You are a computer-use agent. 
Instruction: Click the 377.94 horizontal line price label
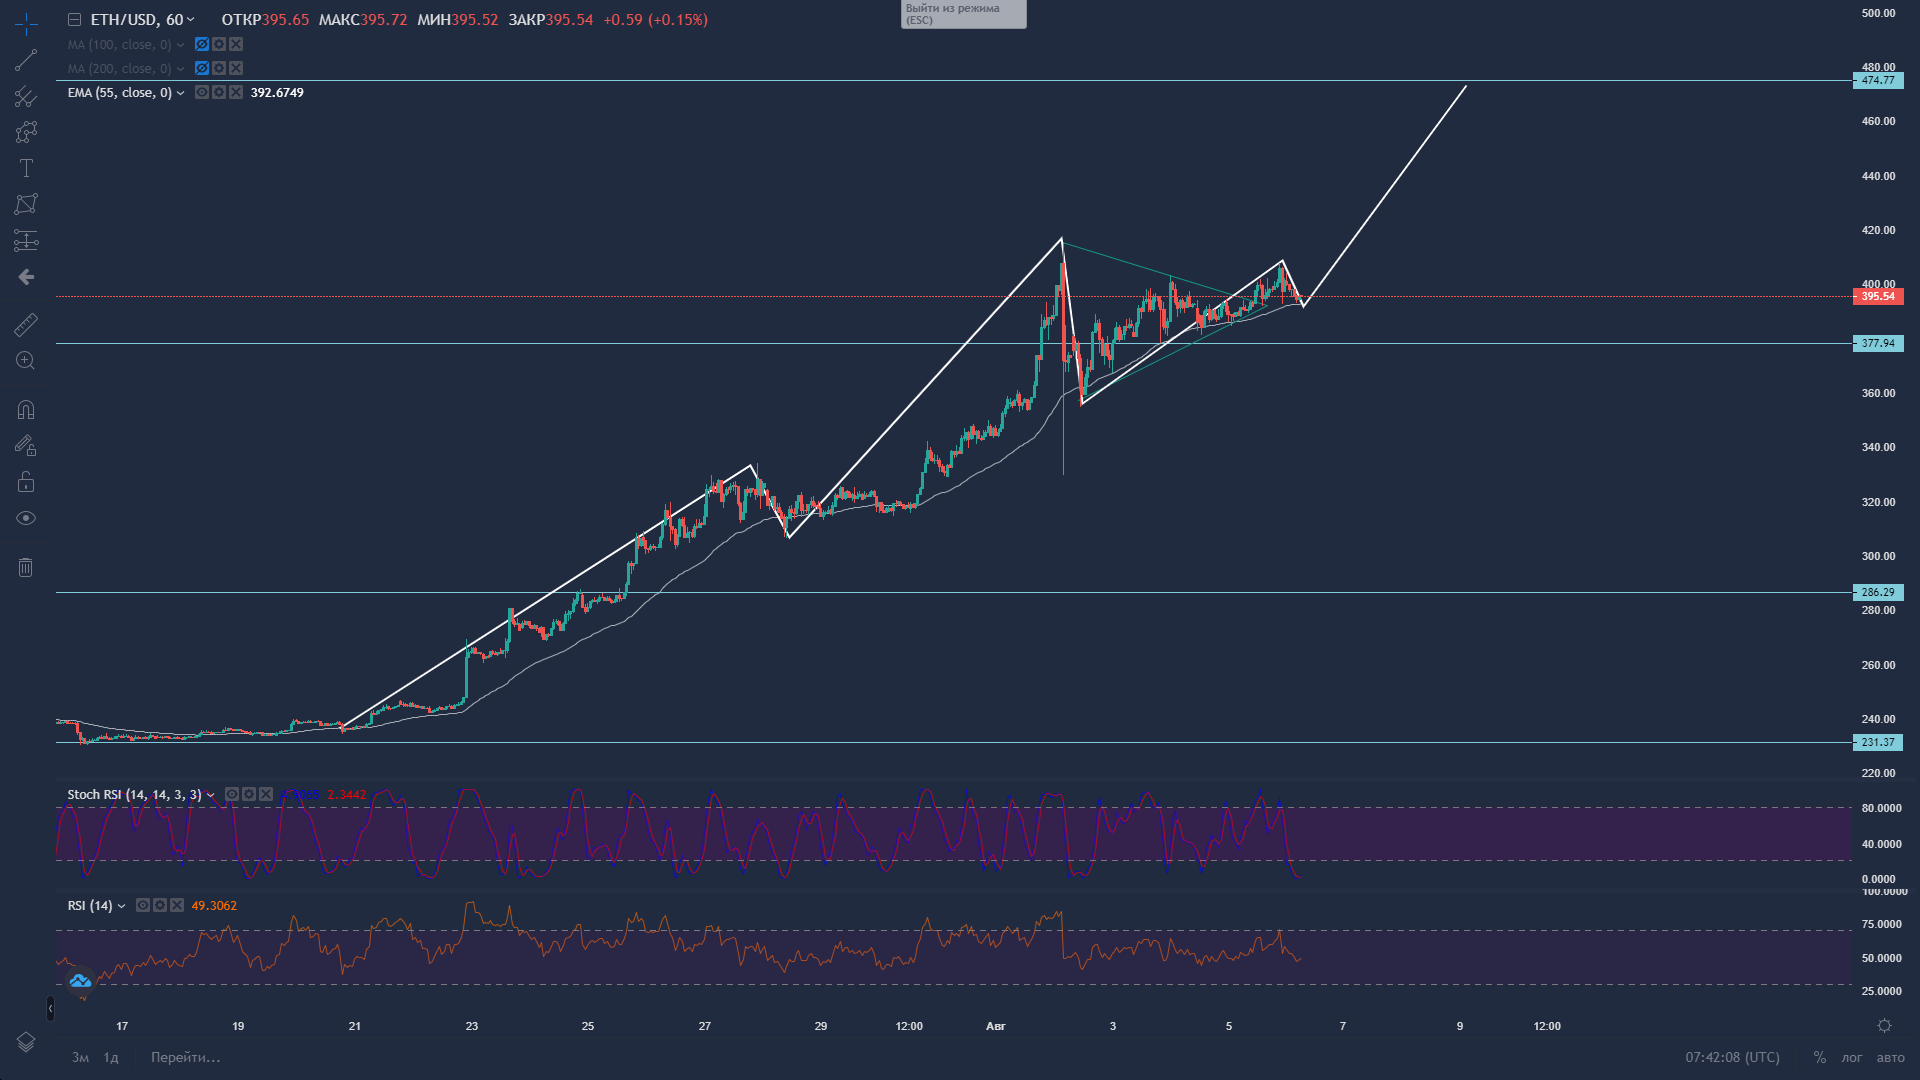click(x=1878, y=343)
